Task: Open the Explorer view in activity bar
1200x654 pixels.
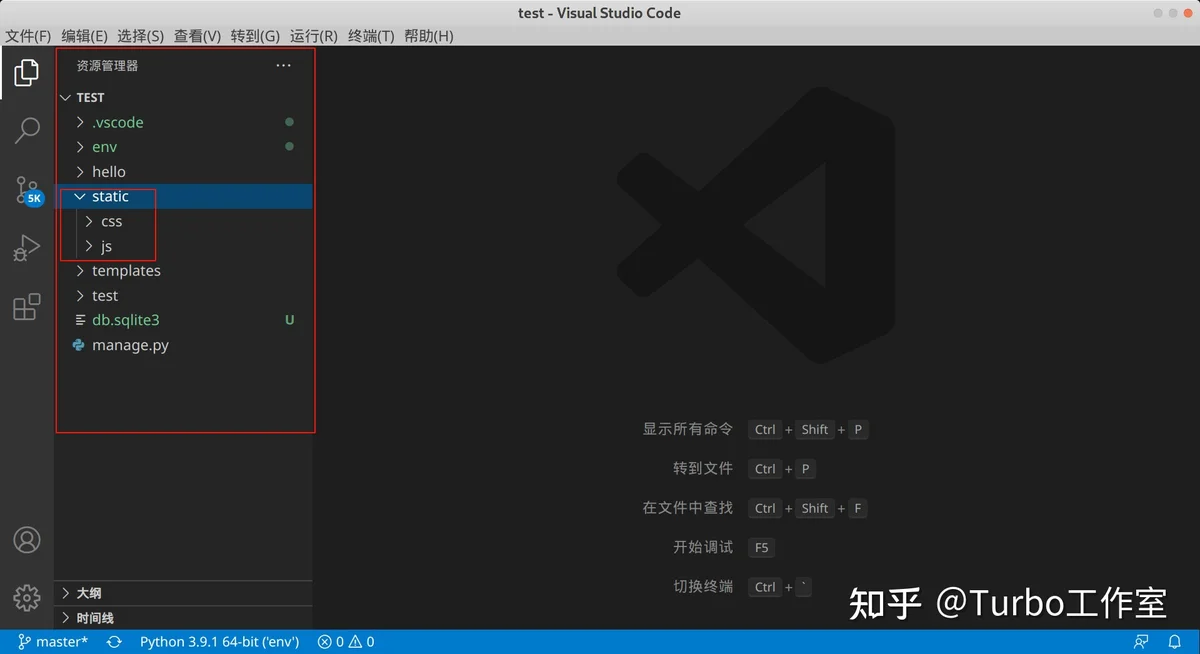Action: [x=27, y=72]
